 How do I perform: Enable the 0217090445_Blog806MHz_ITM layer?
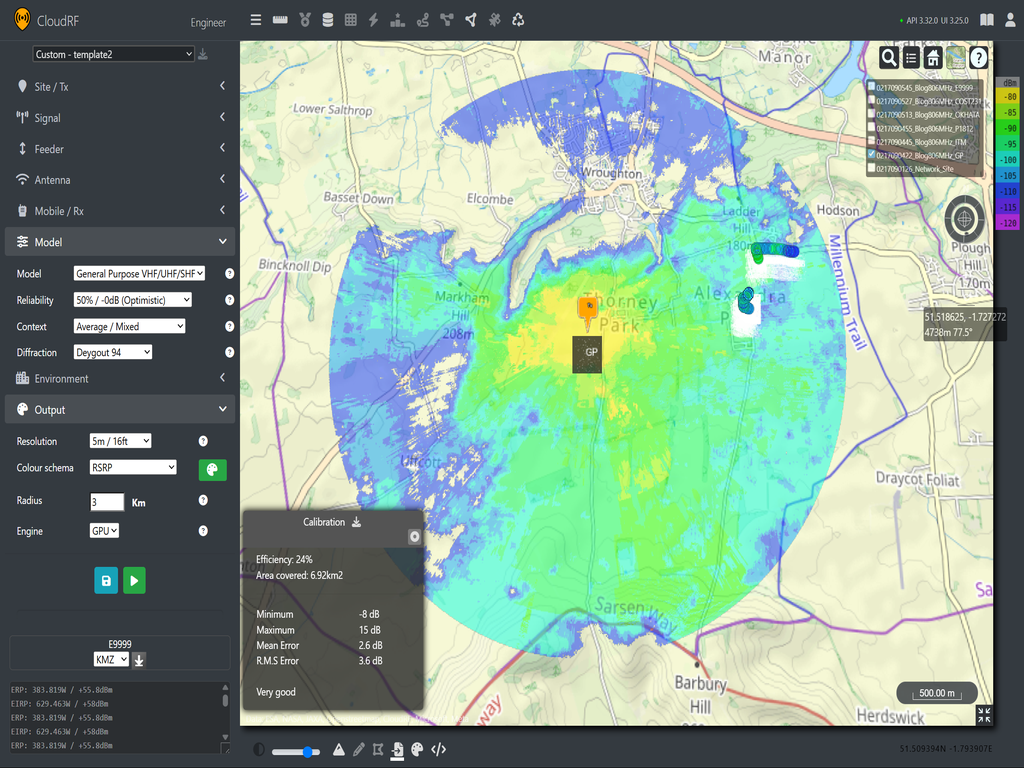872,141
